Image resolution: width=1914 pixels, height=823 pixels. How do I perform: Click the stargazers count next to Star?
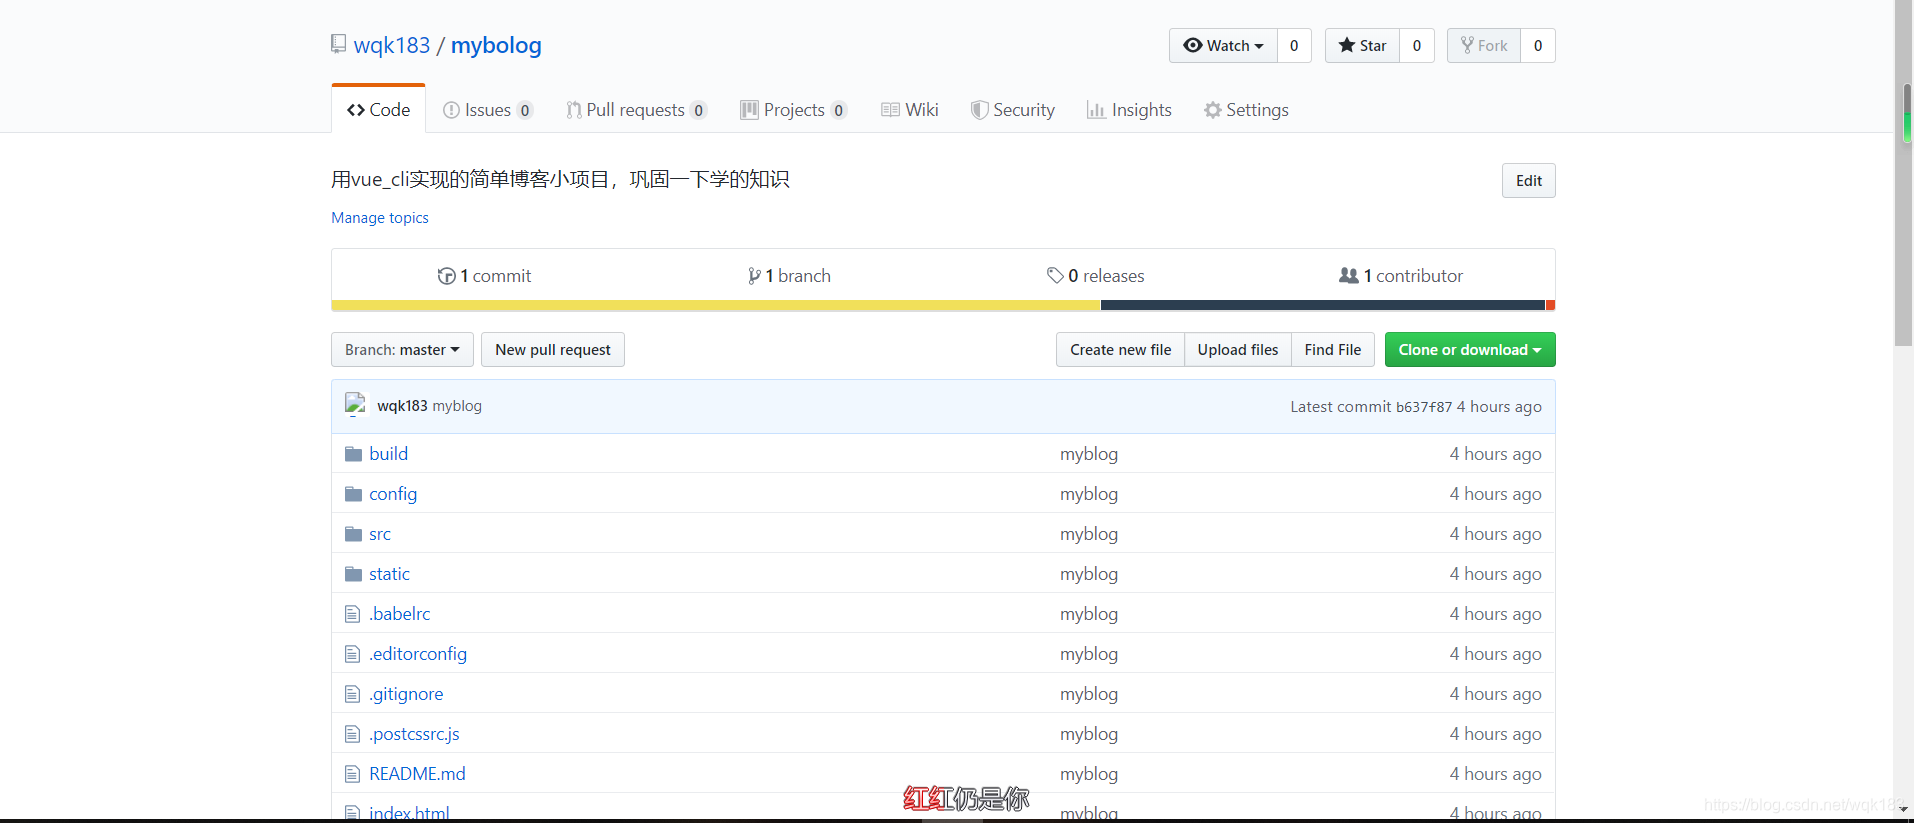coord(1416,46)
